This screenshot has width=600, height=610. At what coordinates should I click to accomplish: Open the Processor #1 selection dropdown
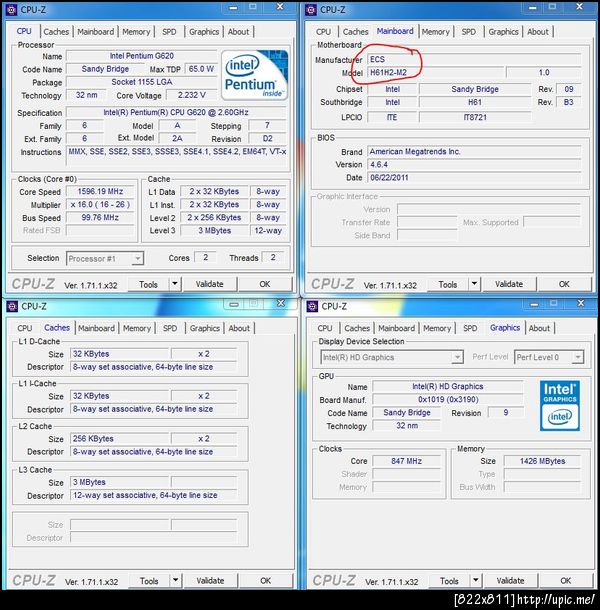(x=105, y=258)
